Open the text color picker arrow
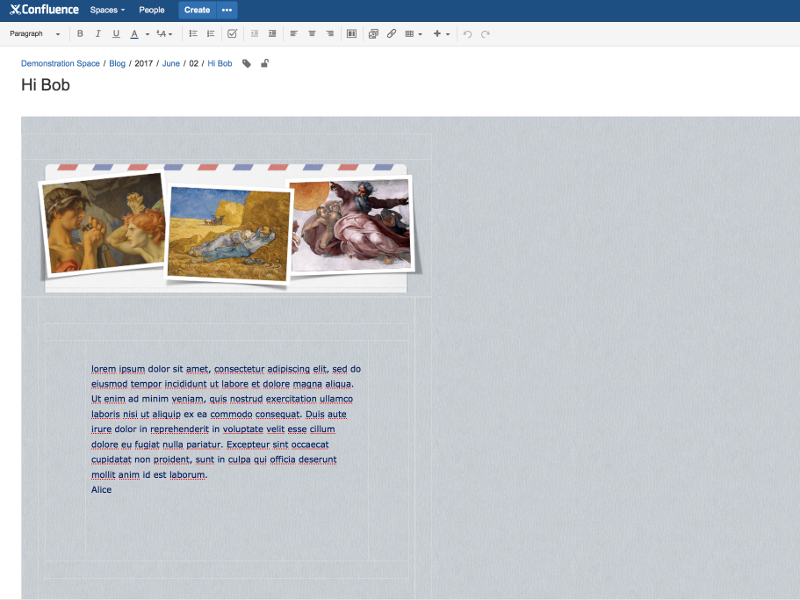This screenshot has height=600, width=800. 147,34
